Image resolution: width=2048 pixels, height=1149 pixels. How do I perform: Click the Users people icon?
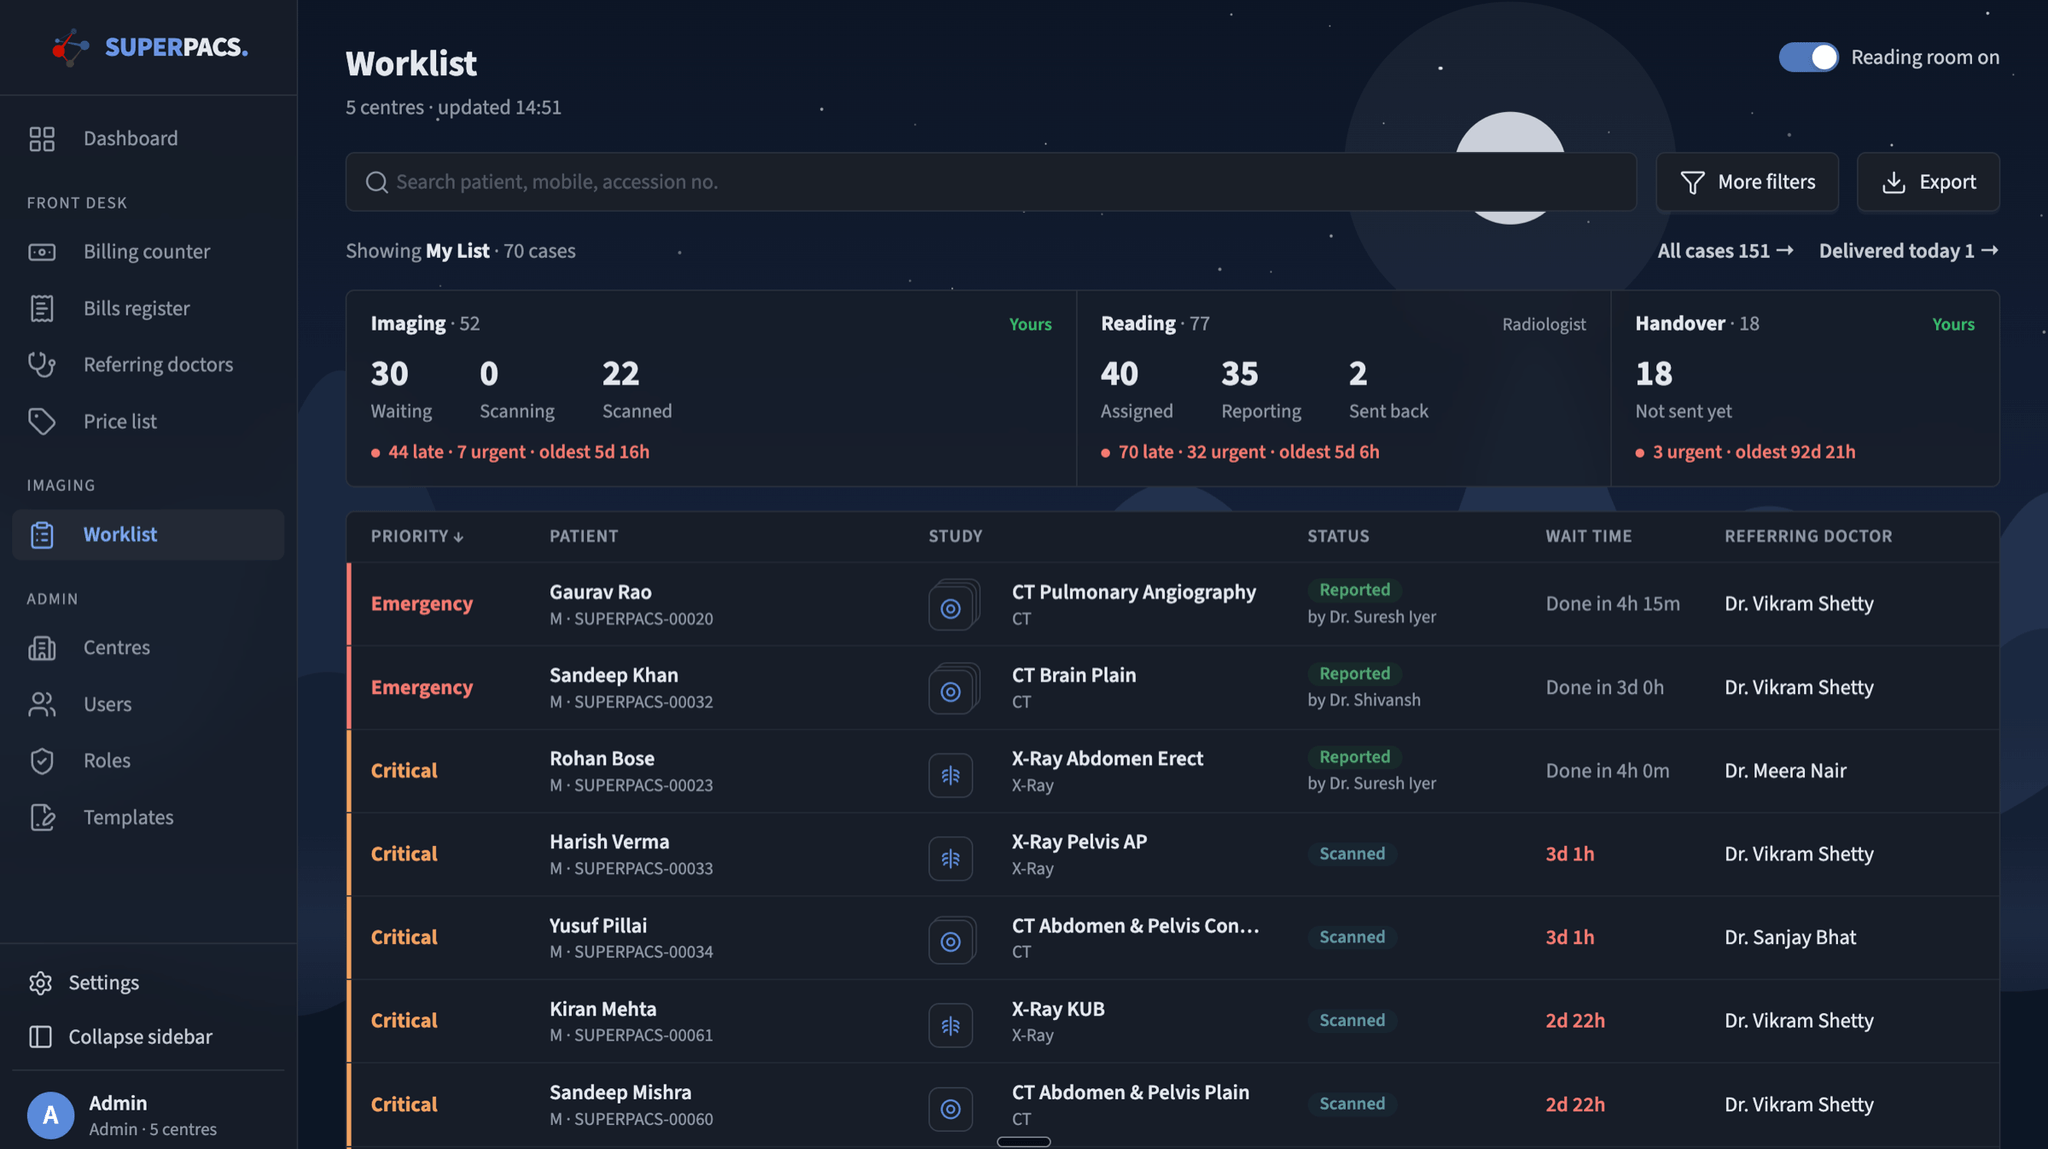(42, 704)
